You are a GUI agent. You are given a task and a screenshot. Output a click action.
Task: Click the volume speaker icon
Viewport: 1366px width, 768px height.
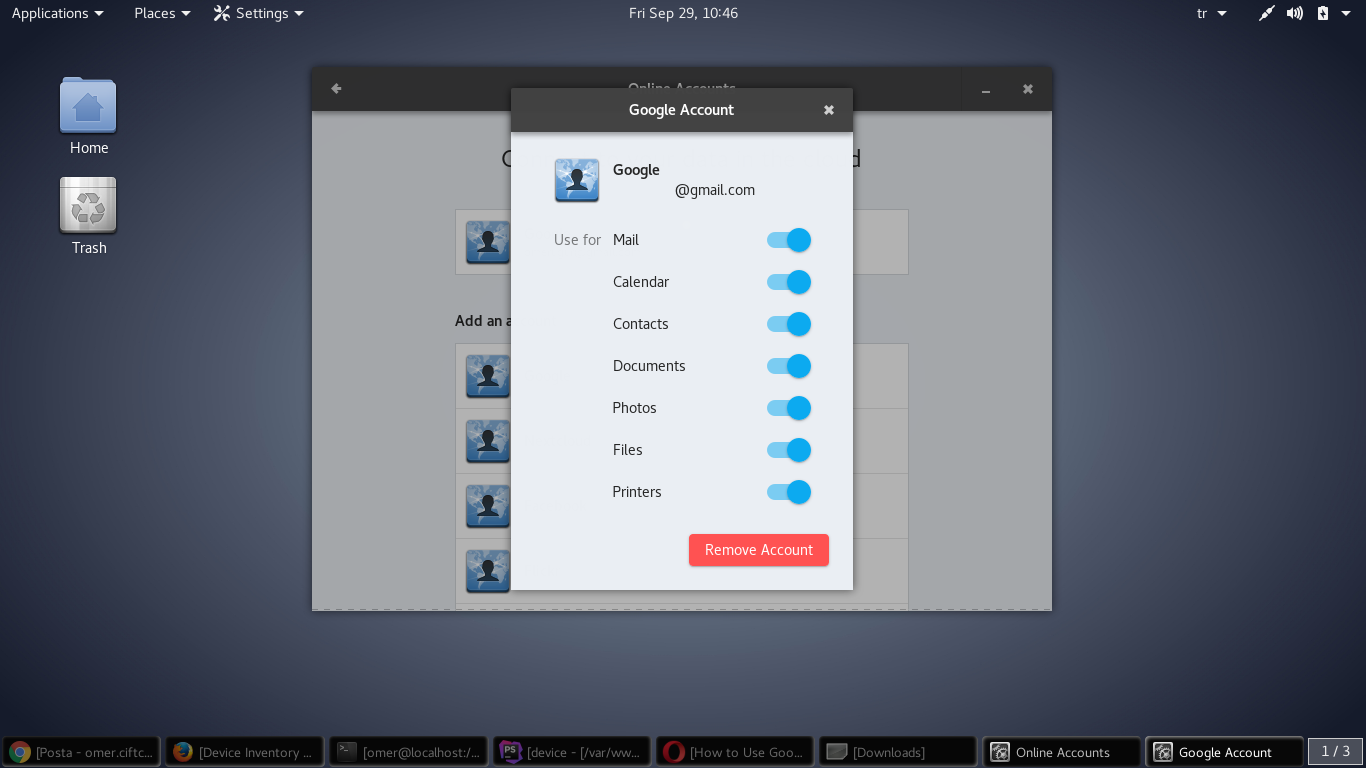tap(1295, 13)
